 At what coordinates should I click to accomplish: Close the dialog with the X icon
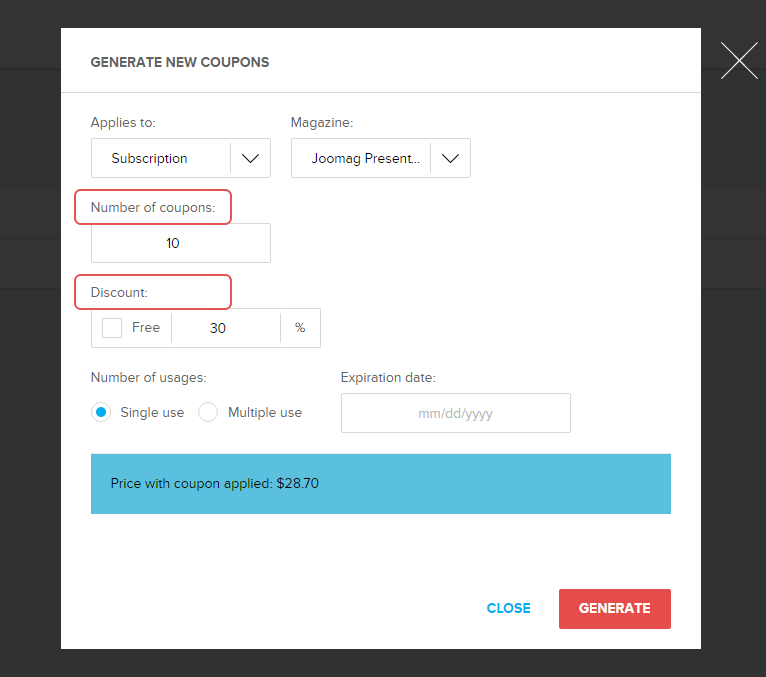[x=739, y=61]
